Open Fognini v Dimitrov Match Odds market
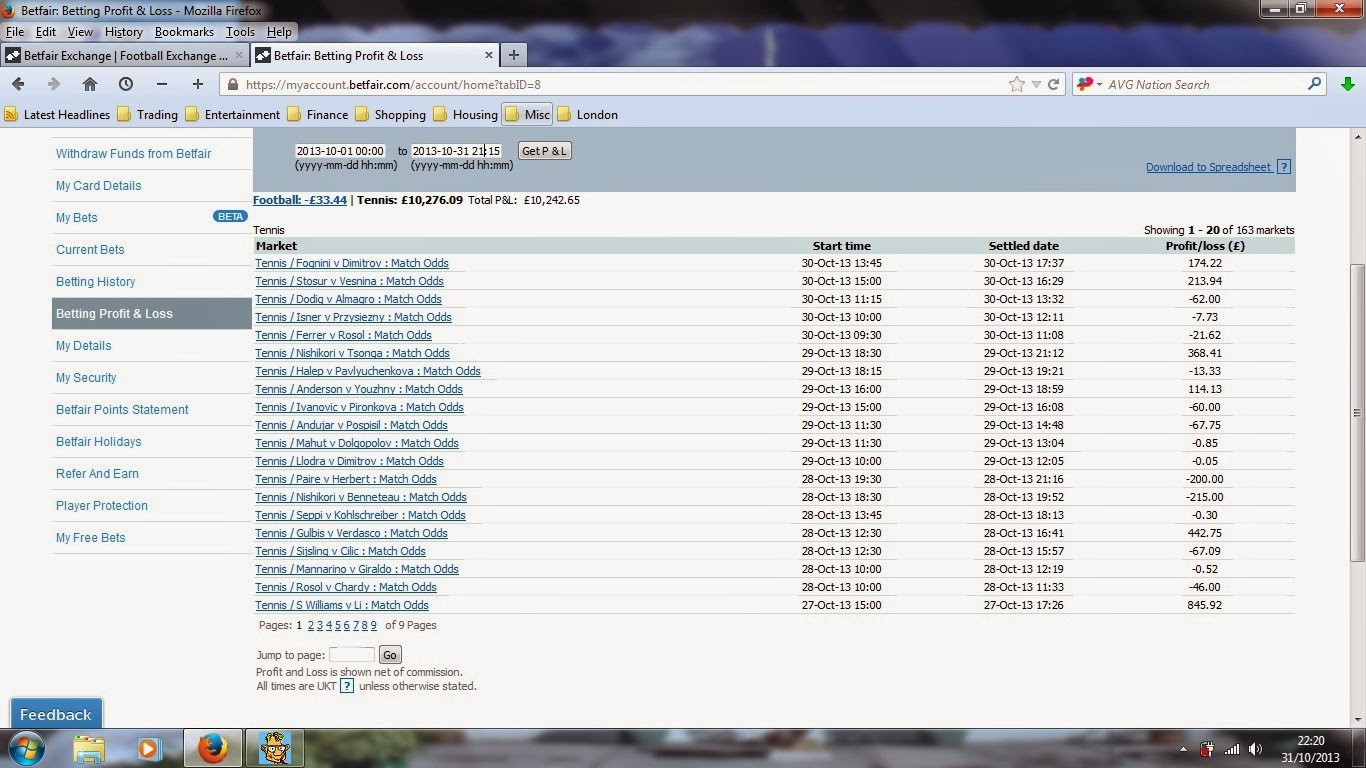Image resolution: width=1366 pixels, height=768 pixels. click(x=352, y=263)
